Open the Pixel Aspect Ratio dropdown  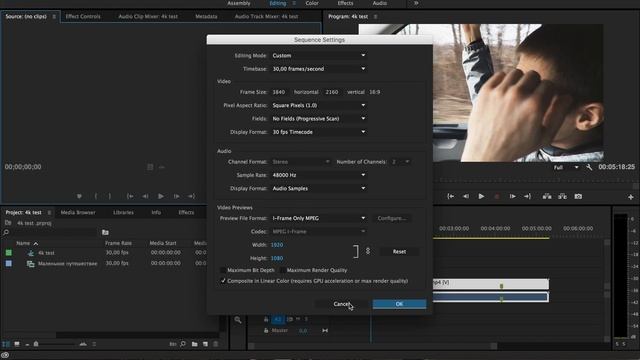319,105
